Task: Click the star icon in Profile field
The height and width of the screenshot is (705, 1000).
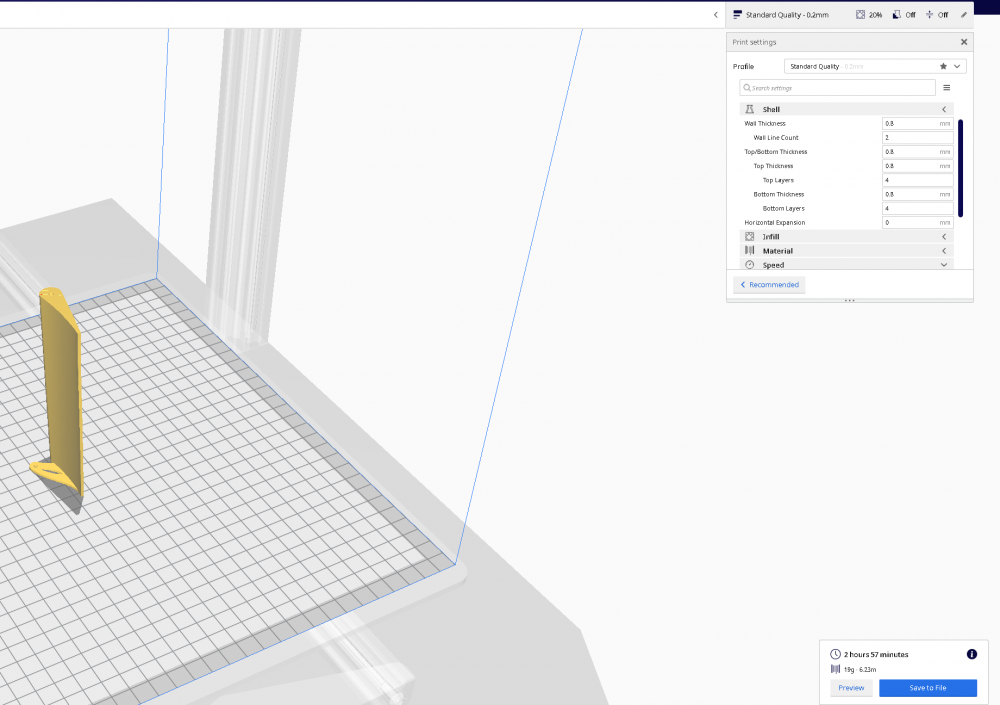Action: point(942,66)
